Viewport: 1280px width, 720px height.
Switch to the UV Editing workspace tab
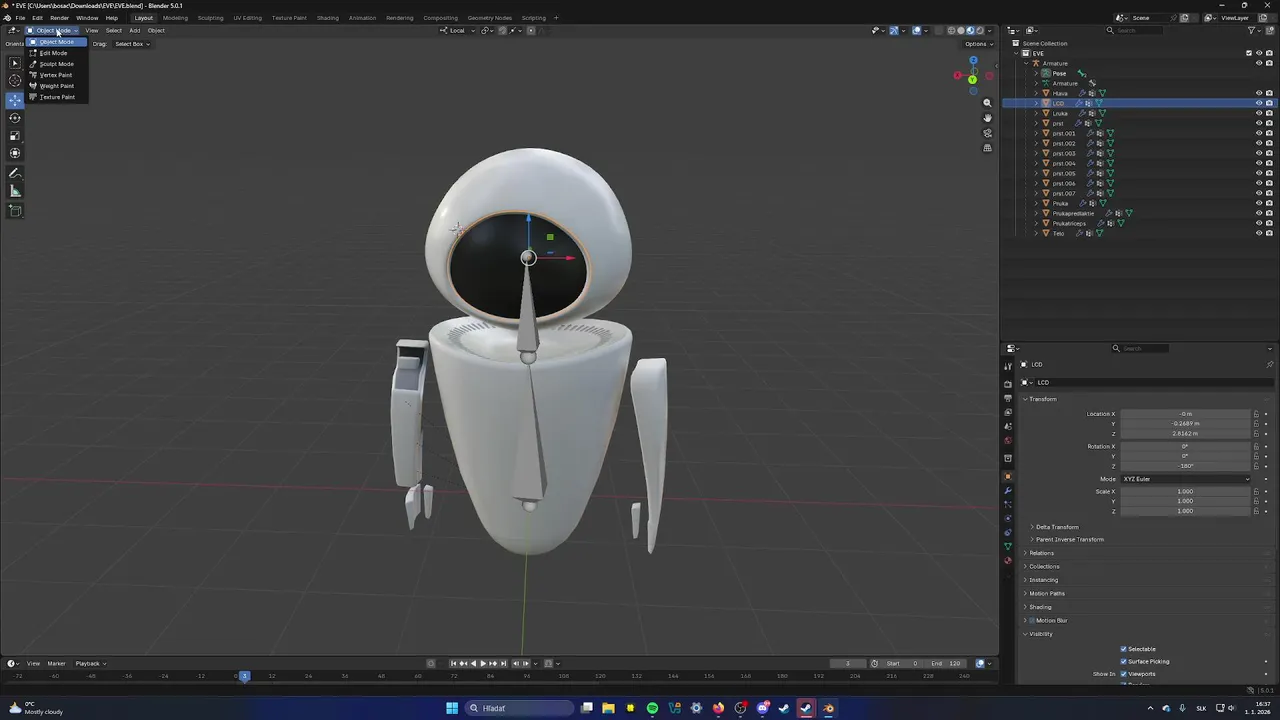tap(247, 18)
